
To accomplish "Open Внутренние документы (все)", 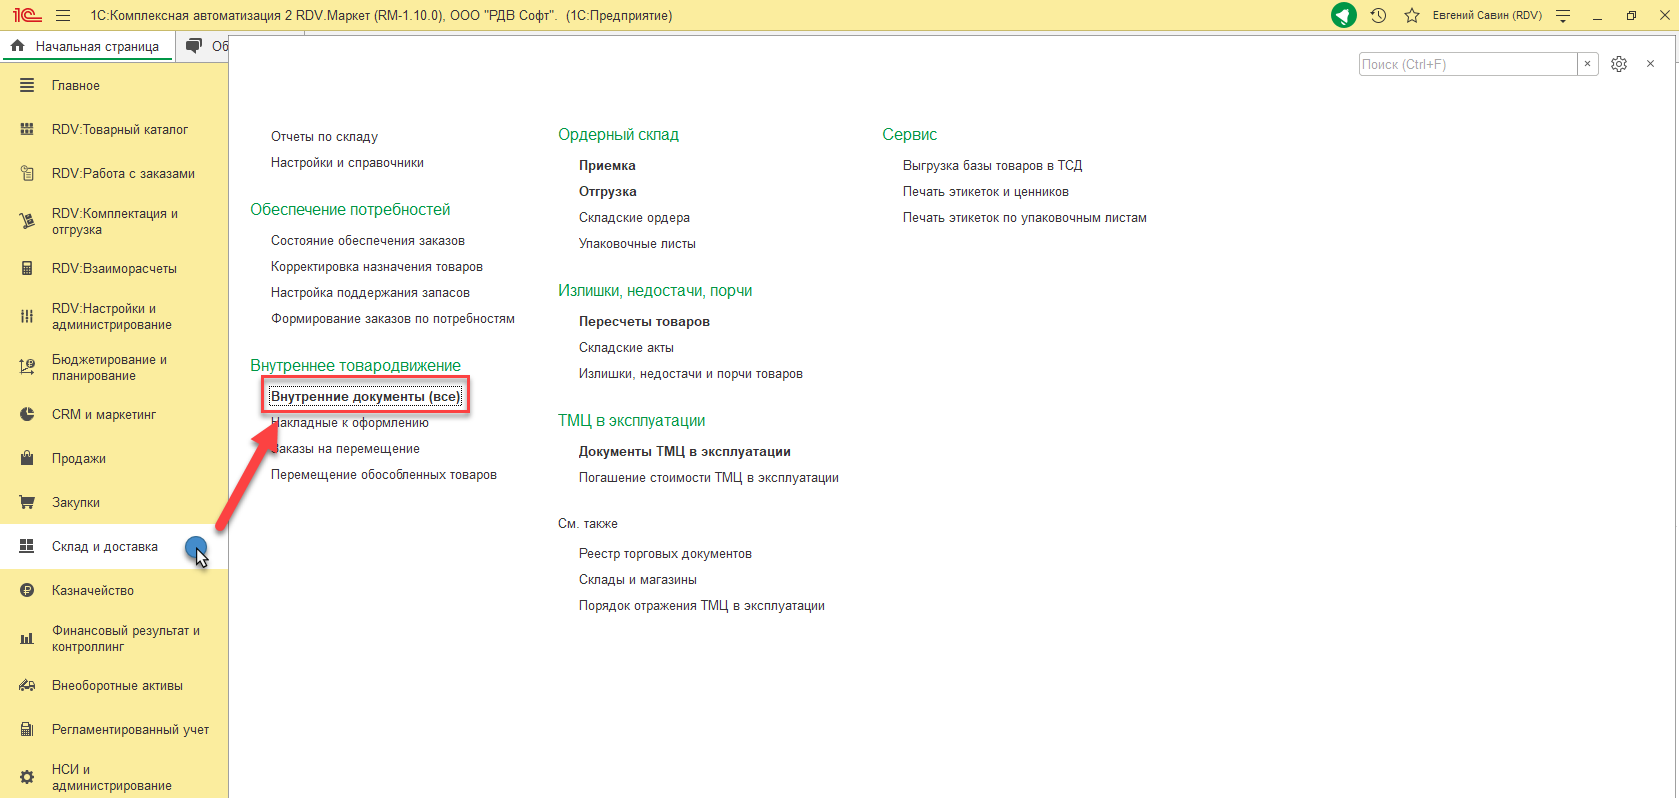I will [x=366, y=397].
